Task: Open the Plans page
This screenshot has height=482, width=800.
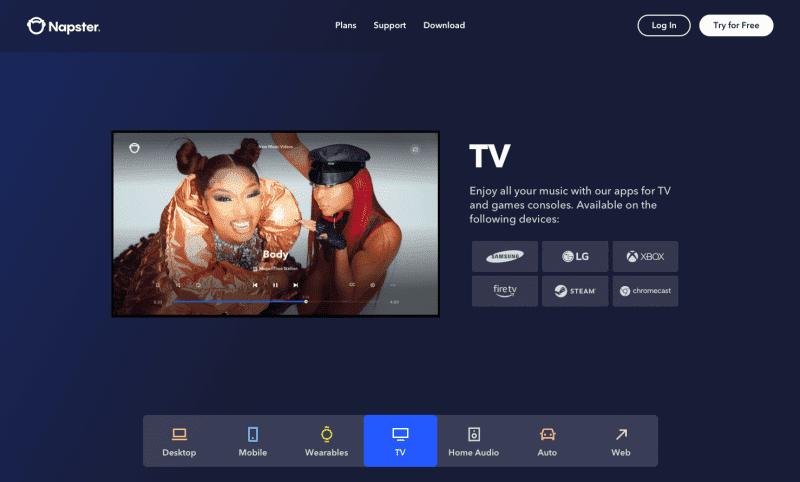Action: [345, 25]
